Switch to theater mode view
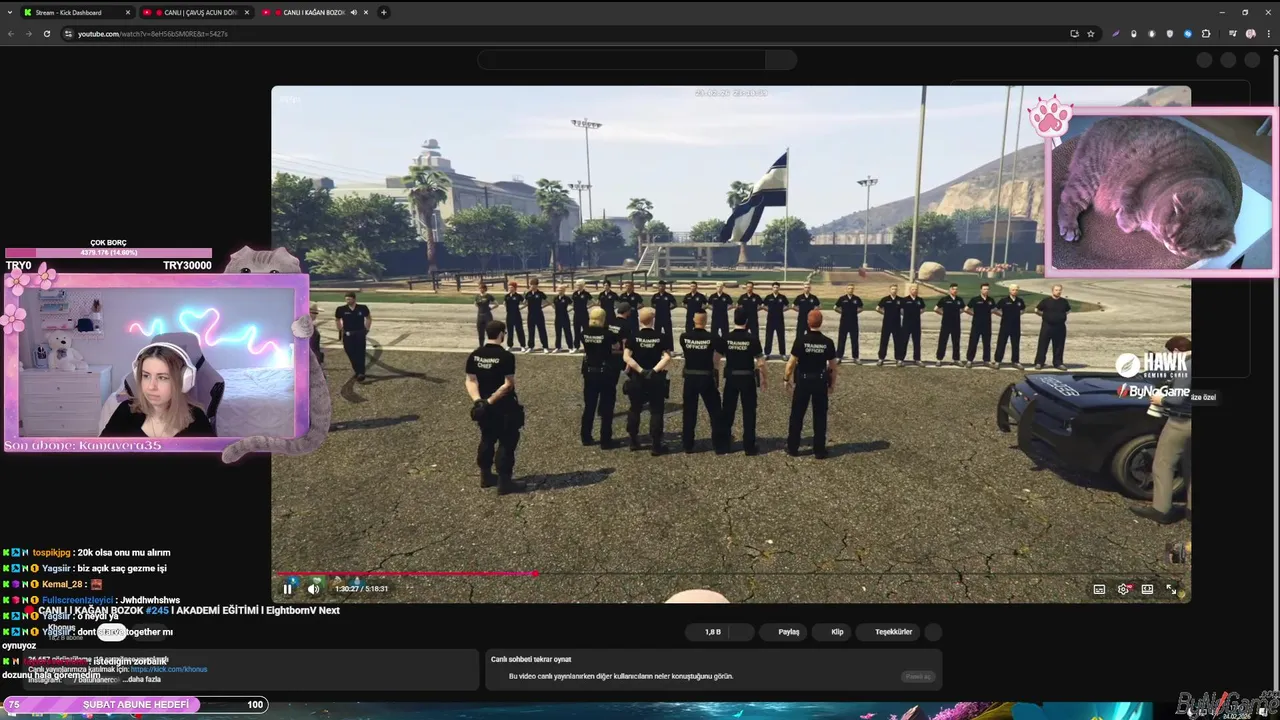This screenshot has width=1280, height=720. [1147, 590]
